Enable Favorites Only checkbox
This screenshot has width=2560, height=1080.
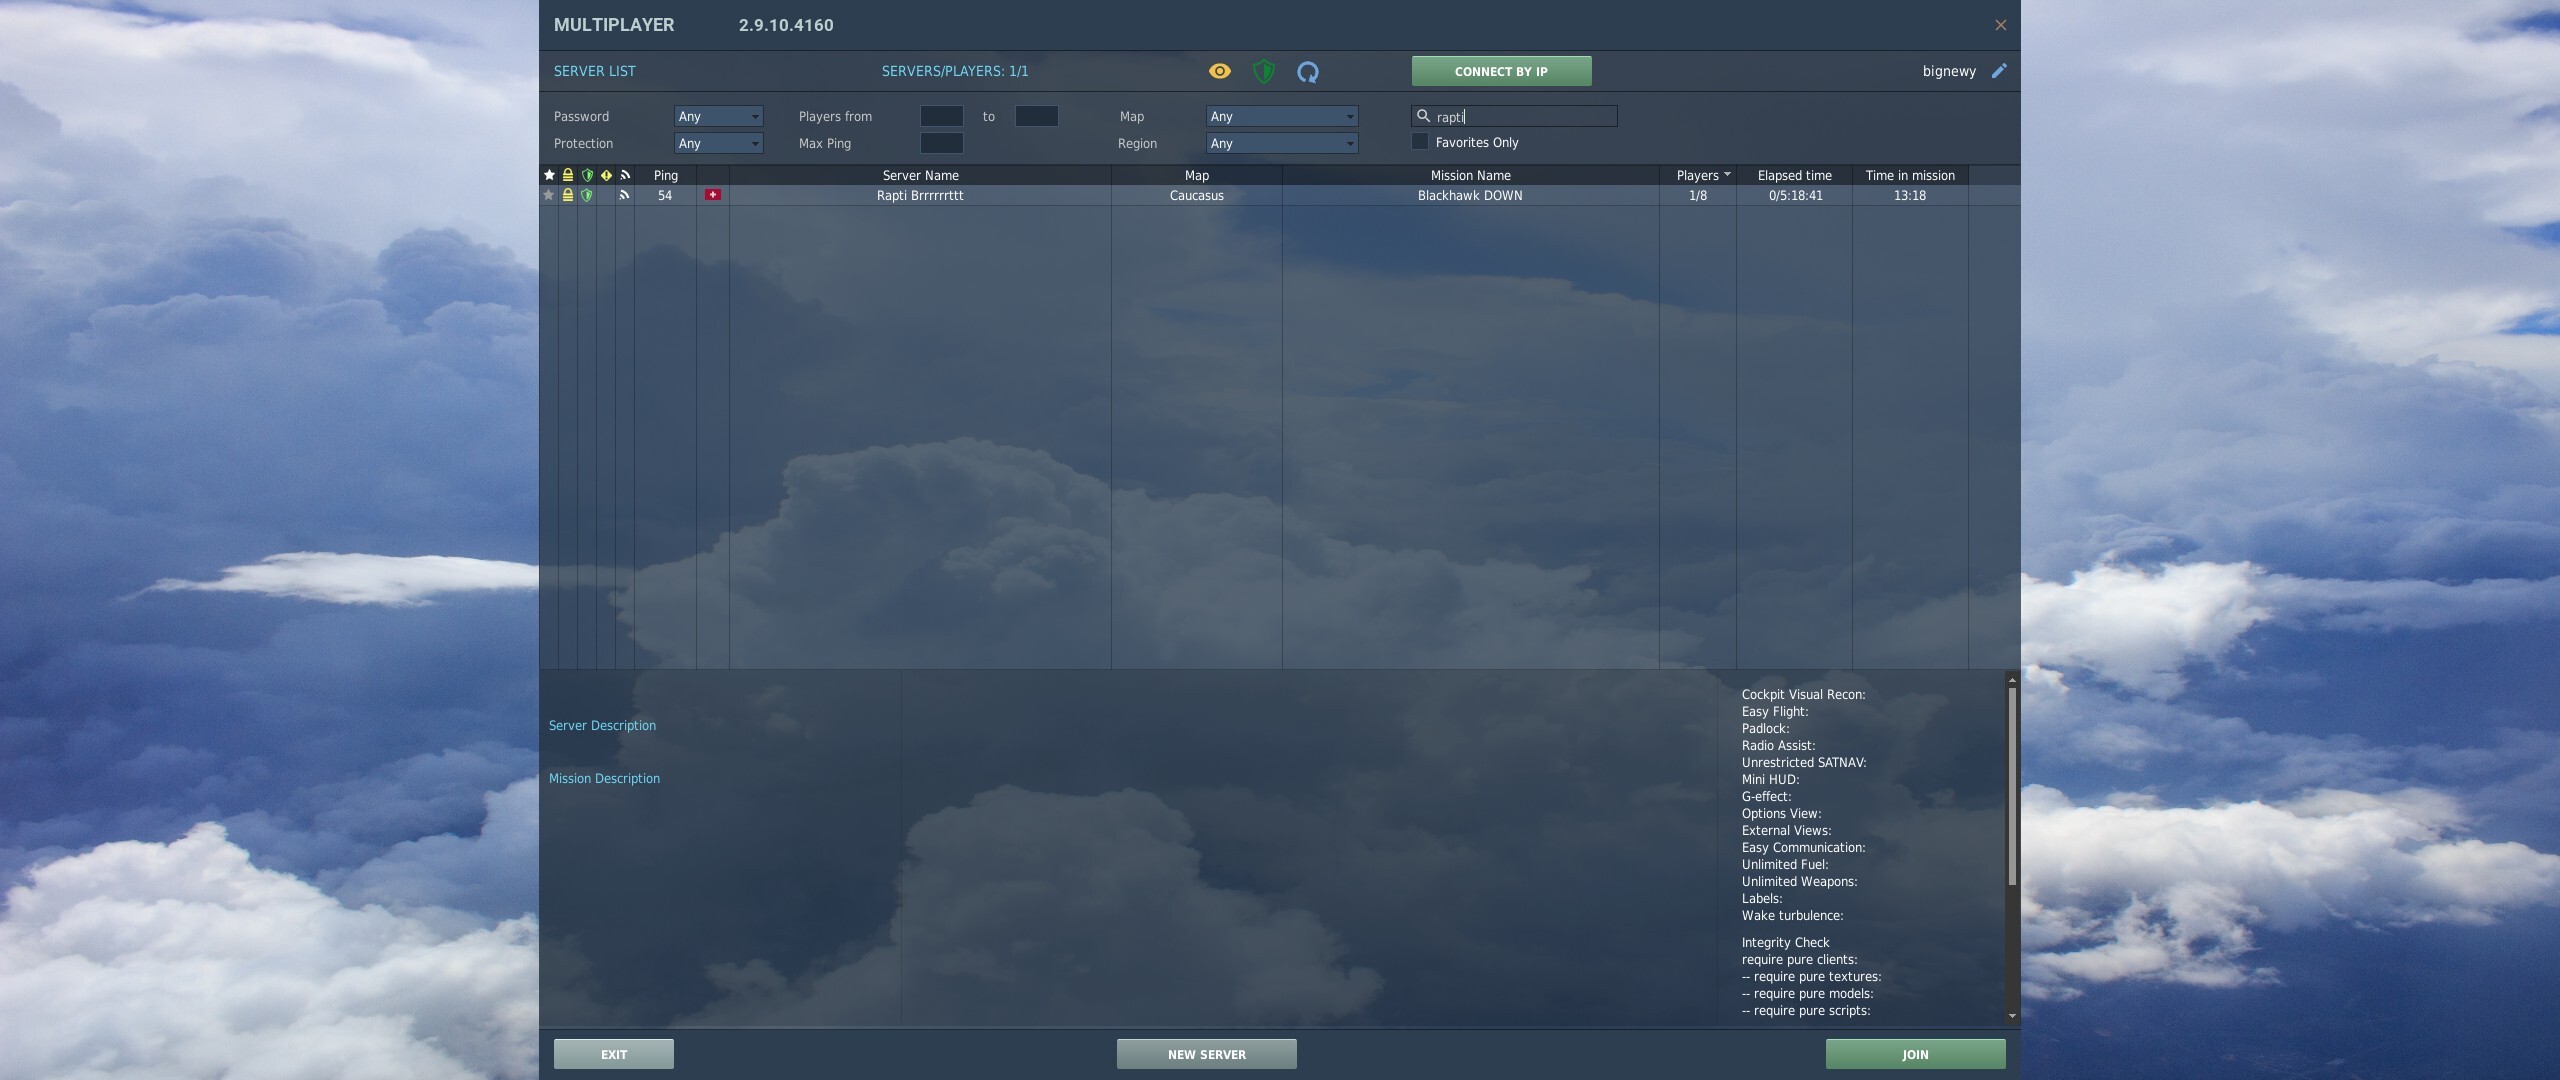(x=1420, y=142)
